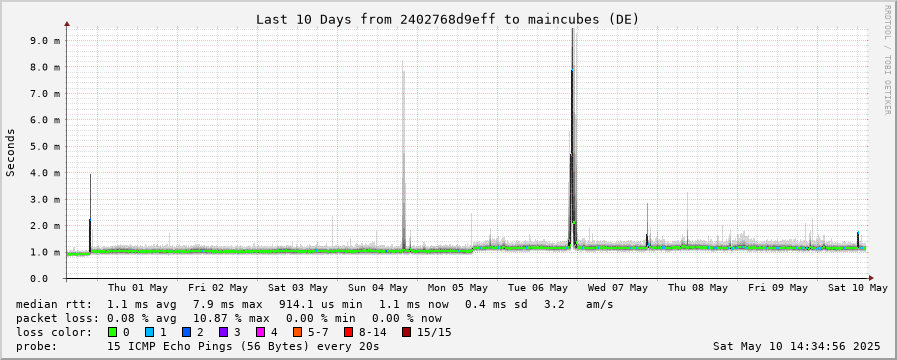The height and width of the screenshot is (360, 897).
Task: Click the light blue loss swatch for 1
Action: (149, 332)
